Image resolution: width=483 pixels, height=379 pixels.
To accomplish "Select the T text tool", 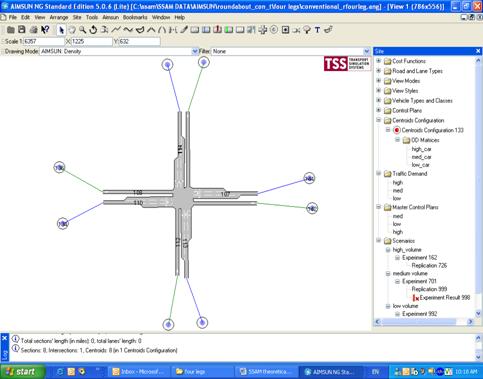I will pyautogui.click(x=317, y=30).
